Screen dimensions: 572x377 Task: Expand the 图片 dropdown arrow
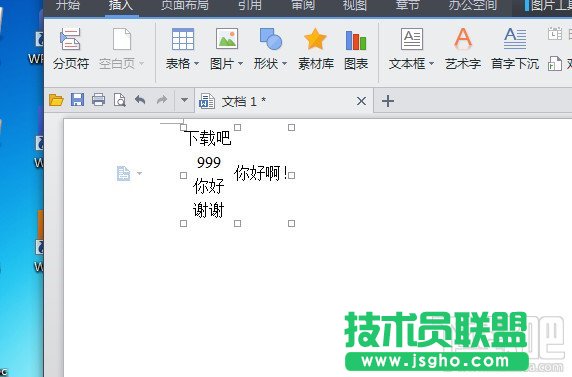coord(240,64)
